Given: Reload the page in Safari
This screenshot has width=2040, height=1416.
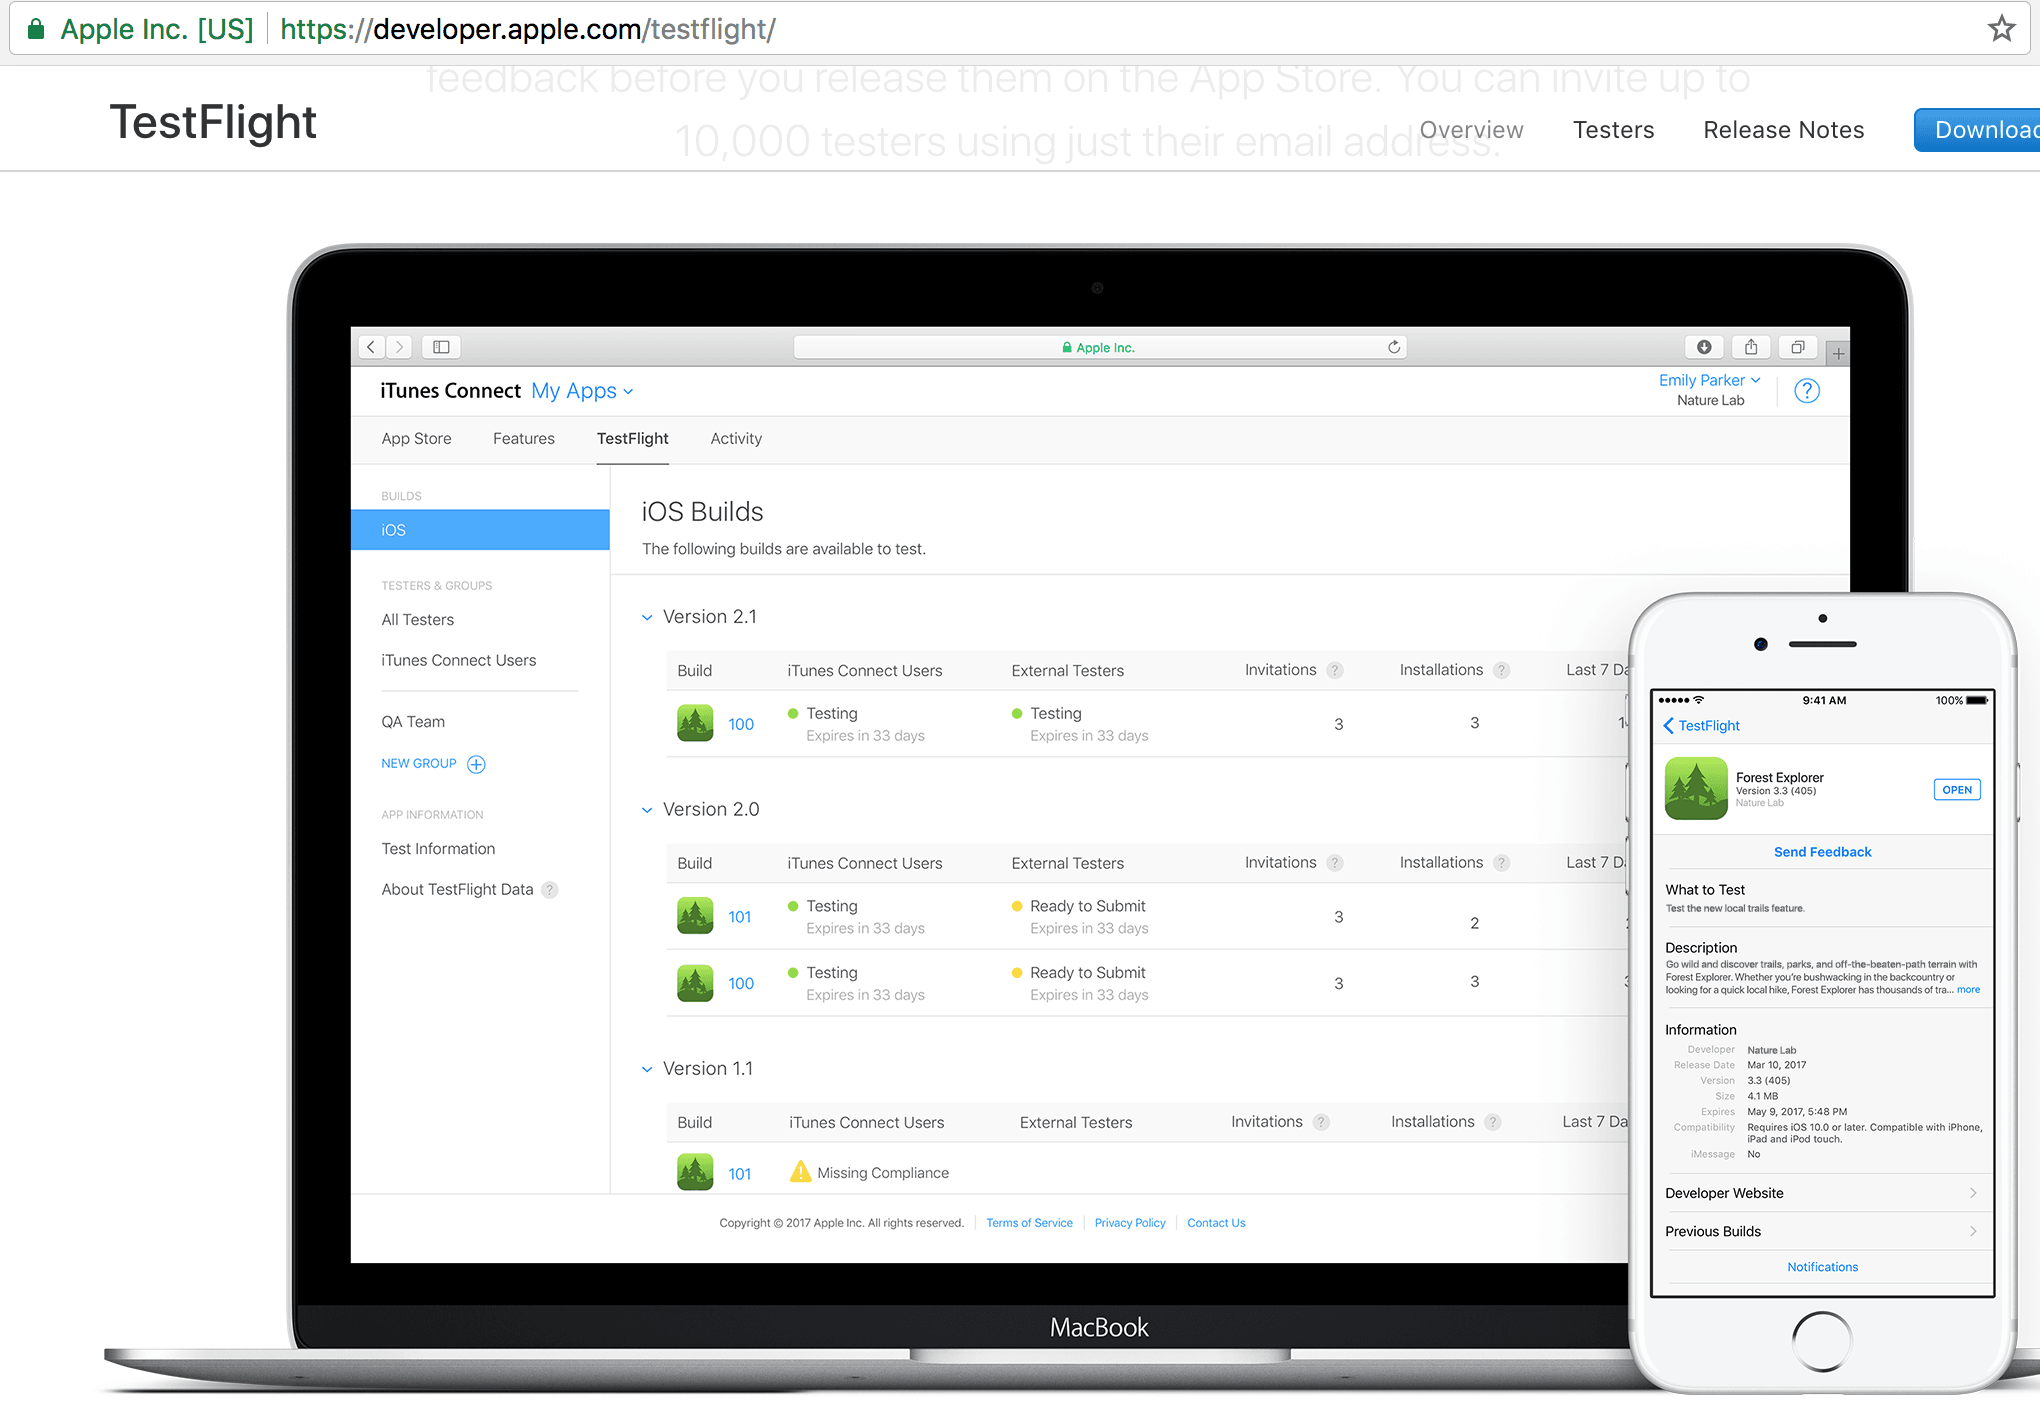Looking at the screenshot, I should tap(1394, 347).
